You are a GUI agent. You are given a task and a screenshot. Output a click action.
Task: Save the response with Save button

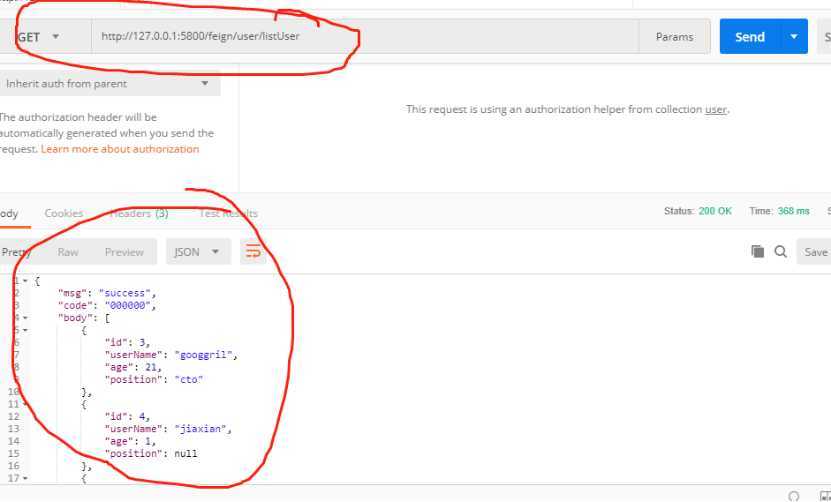pos(814,252)
